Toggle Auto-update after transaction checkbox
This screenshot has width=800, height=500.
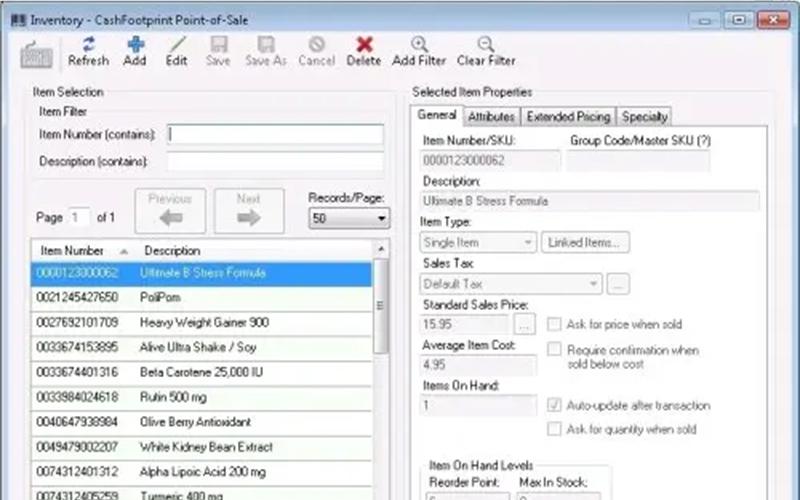pyautogui.click(x=554, y=405)
